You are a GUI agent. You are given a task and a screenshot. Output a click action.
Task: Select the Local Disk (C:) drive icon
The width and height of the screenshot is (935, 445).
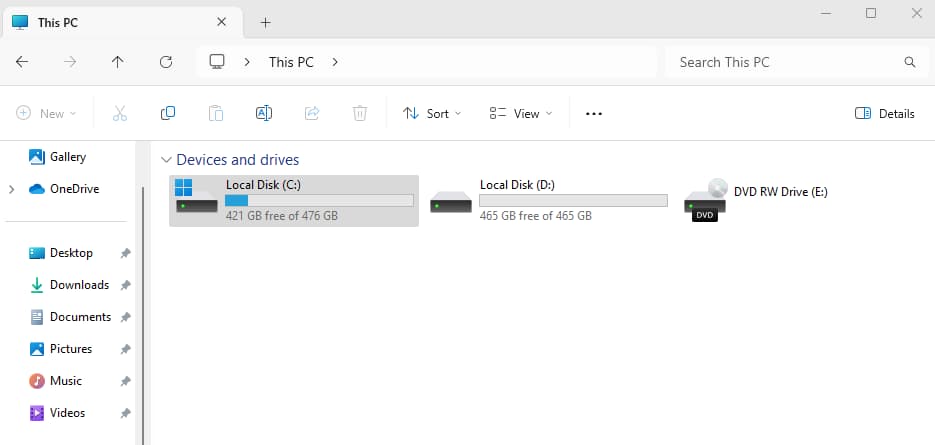pos(196,196)
